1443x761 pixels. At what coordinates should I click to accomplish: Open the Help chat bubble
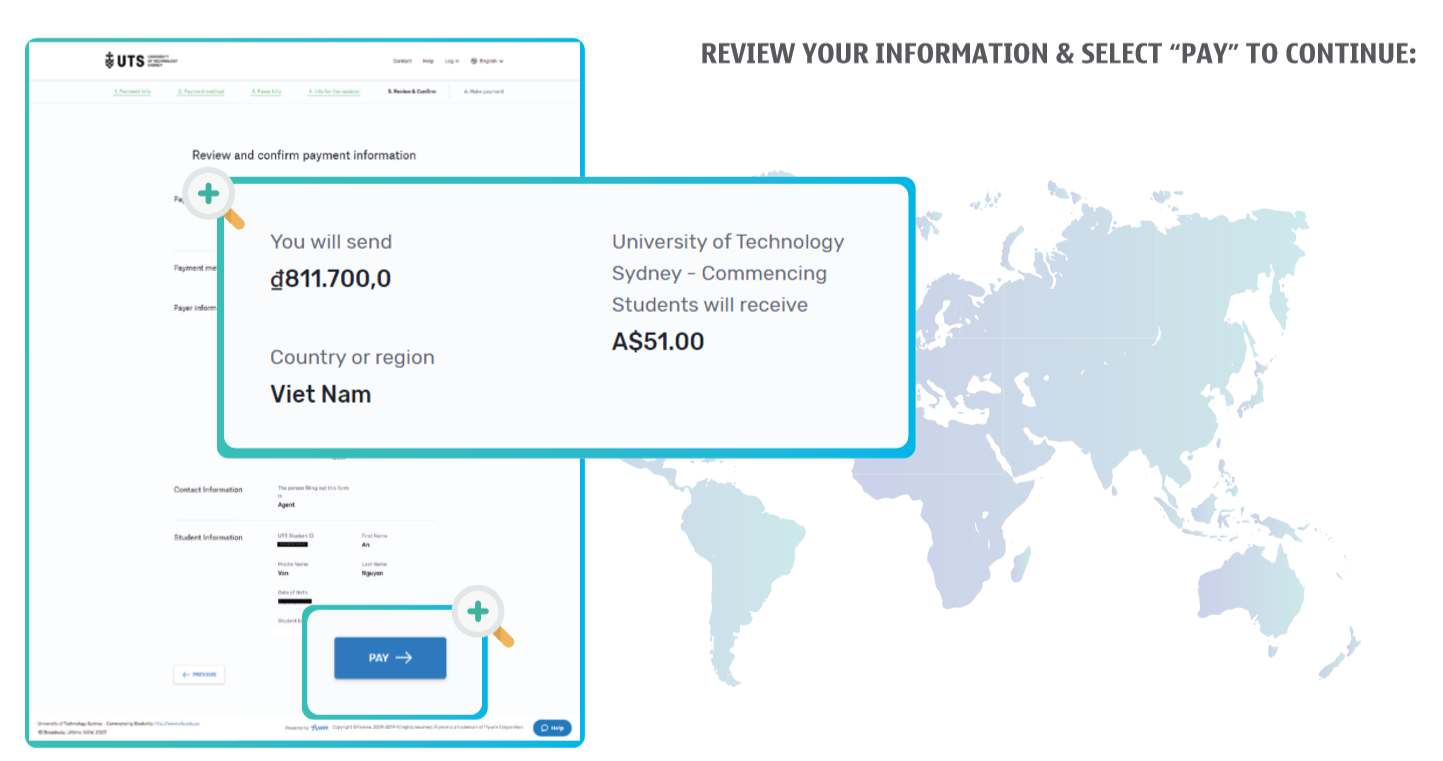552,728
